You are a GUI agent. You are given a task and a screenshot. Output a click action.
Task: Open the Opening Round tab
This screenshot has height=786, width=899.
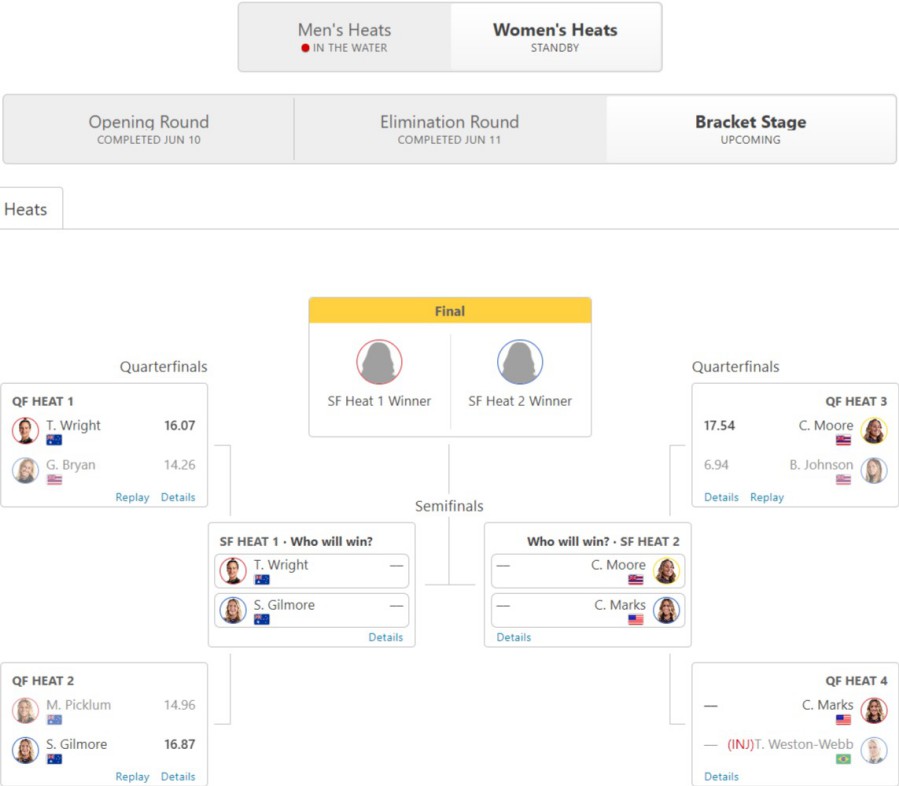(148, 130)
